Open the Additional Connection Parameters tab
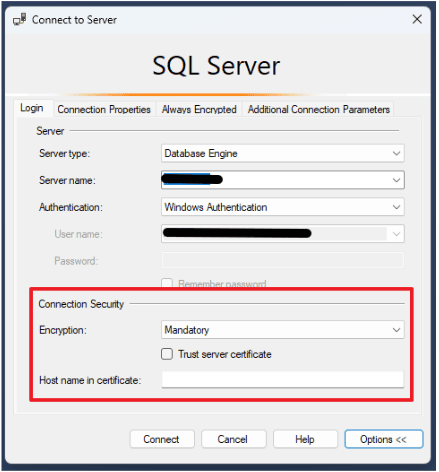The image size is (439, 472). [x=318, y=109]
